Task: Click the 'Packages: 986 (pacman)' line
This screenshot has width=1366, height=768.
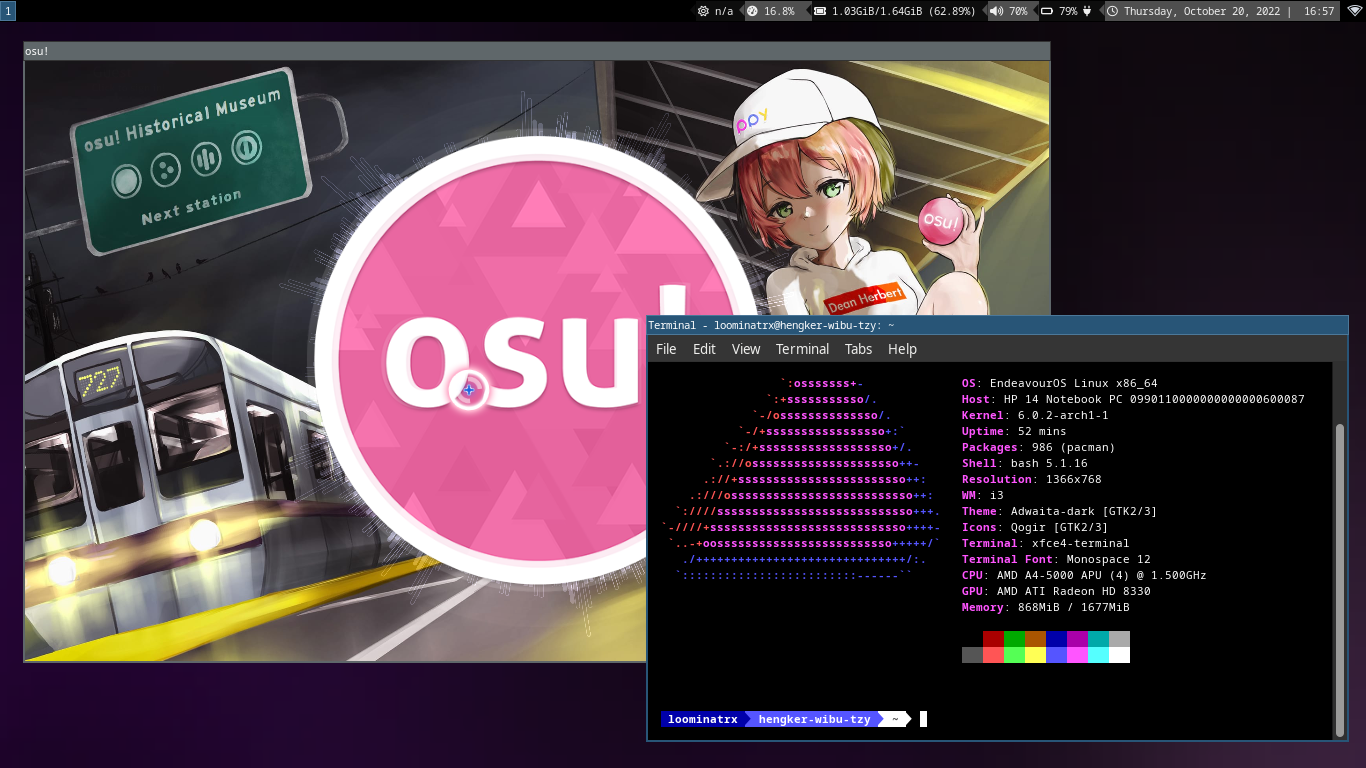Action: pyautogui.click(x=1038, y=447)
